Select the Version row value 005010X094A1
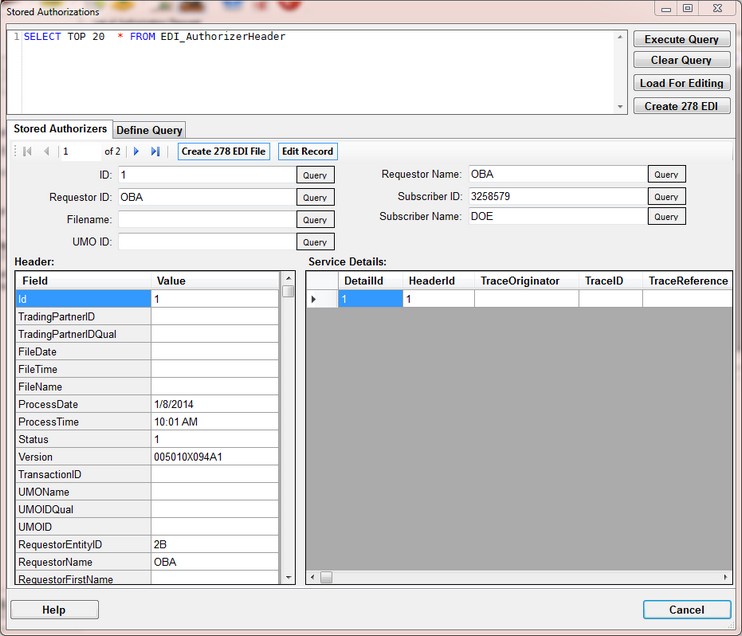The height and width of the screenshot is (636, 742). pyautogui.click(x=215, y=457)
